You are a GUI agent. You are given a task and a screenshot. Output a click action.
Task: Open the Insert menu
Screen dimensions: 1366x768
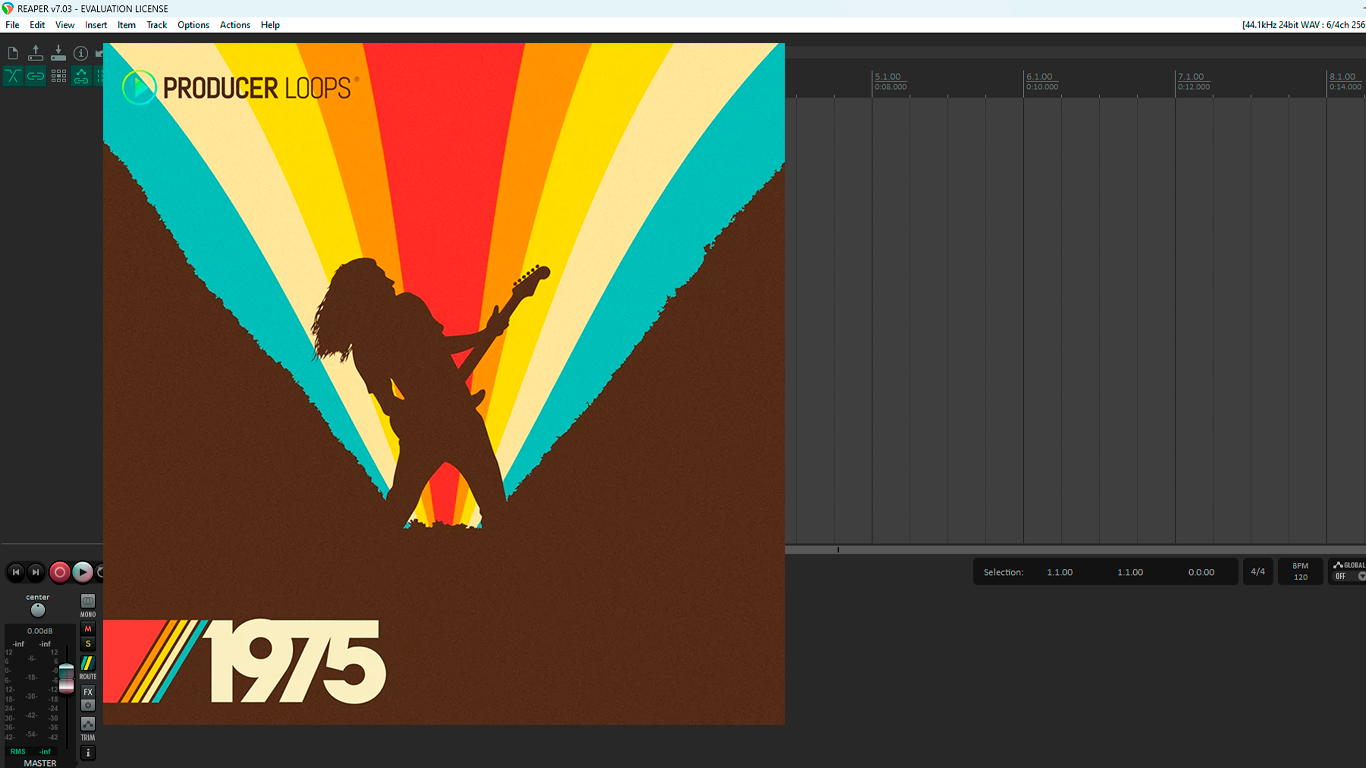pos(96,25)
